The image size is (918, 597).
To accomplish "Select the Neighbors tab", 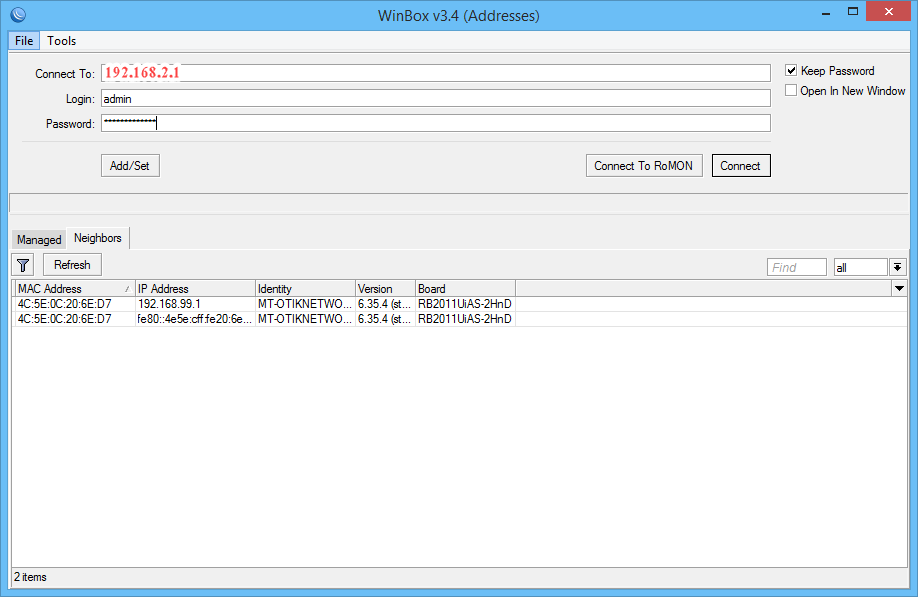I will tap(98, 238).
